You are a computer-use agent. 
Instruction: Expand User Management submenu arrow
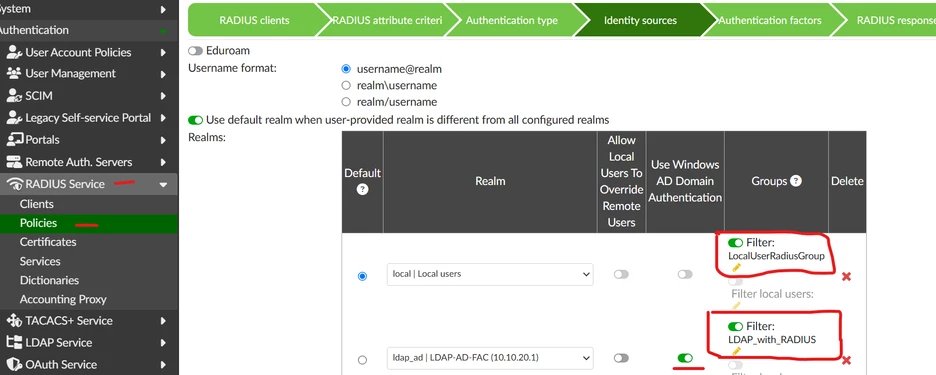point(163,74)
